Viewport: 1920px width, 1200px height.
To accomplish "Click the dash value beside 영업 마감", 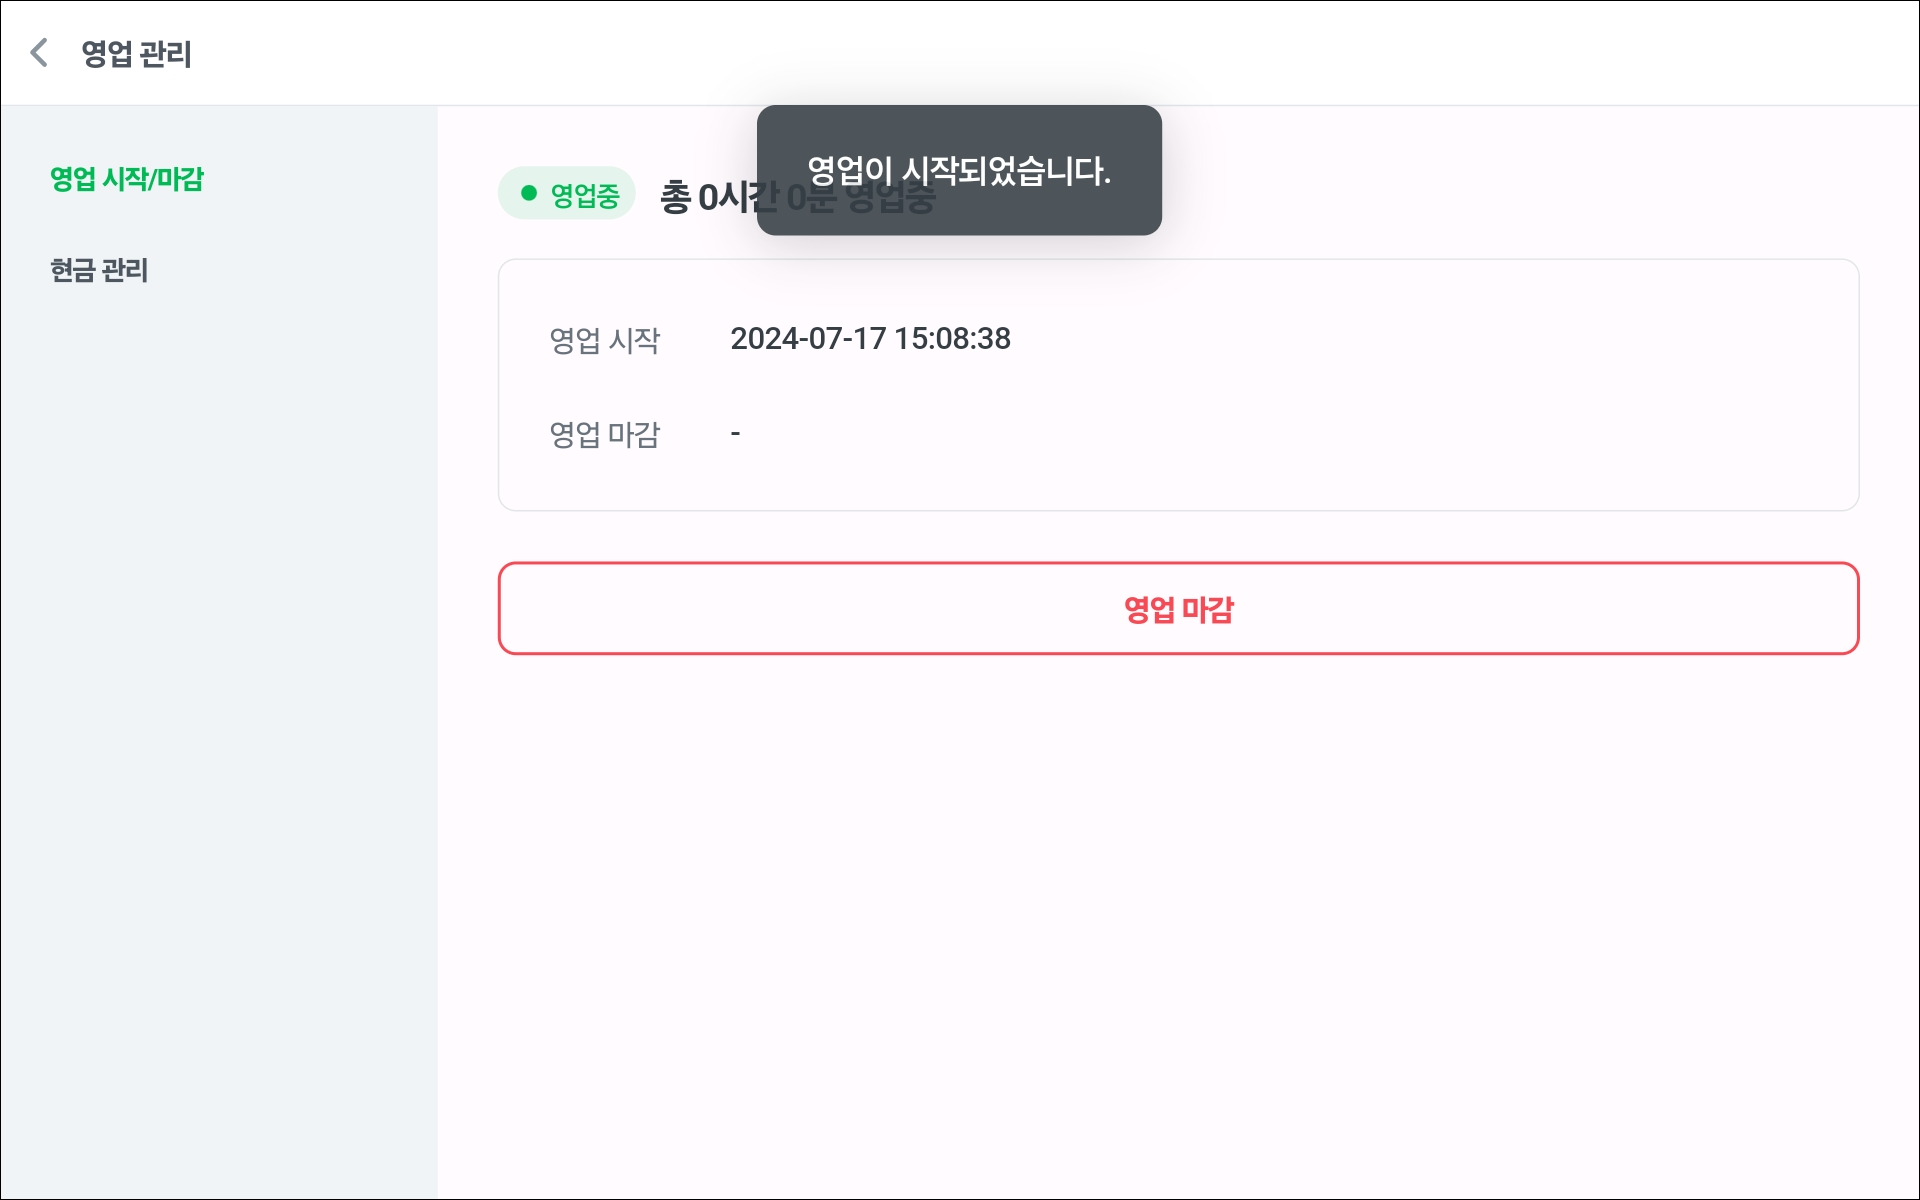I will click(735, 434).
